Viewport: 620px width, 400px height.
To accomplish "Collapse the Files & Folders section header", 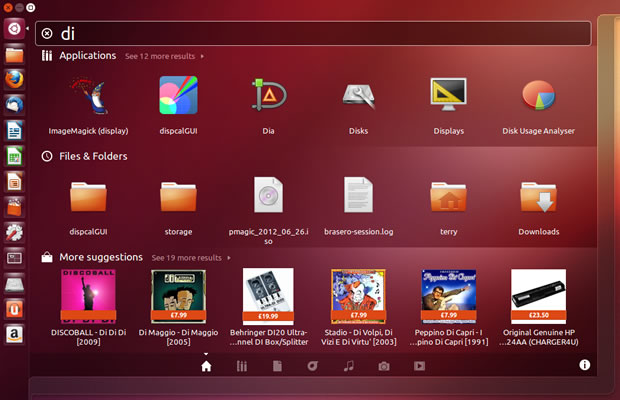I will [x=93, y=156].
